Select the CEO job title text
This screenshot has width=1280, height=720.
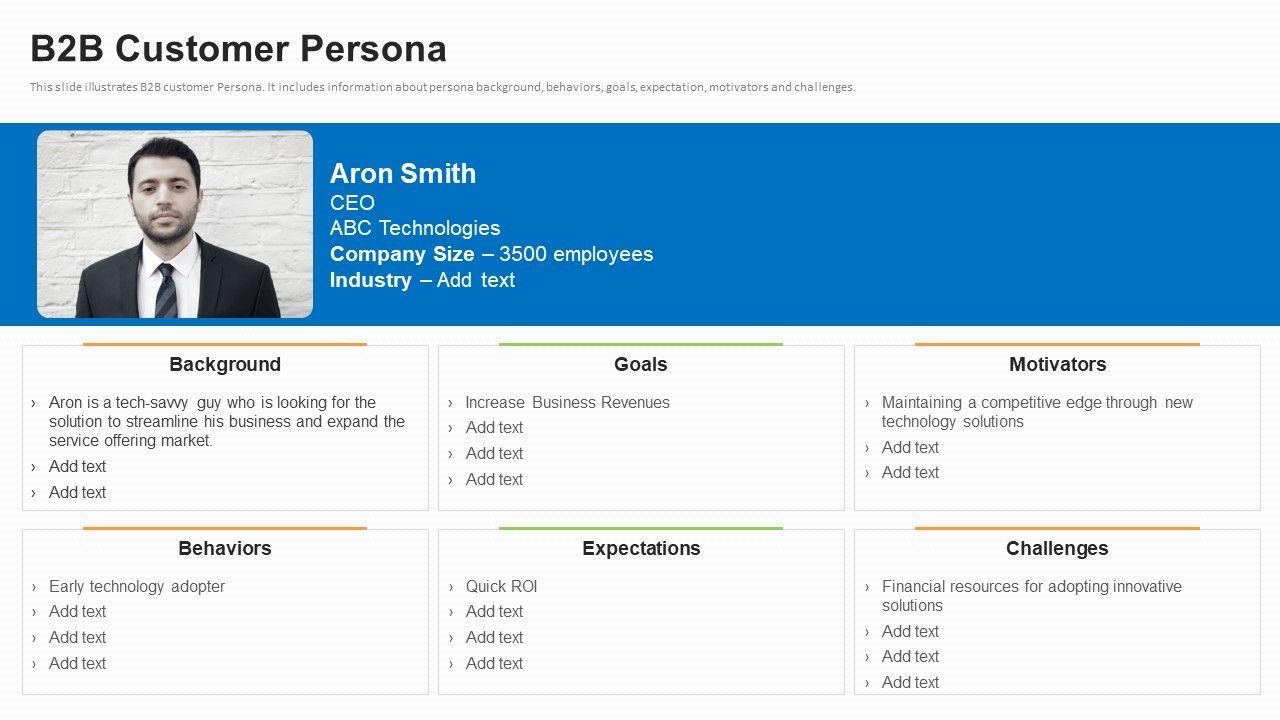click(352, 203)
